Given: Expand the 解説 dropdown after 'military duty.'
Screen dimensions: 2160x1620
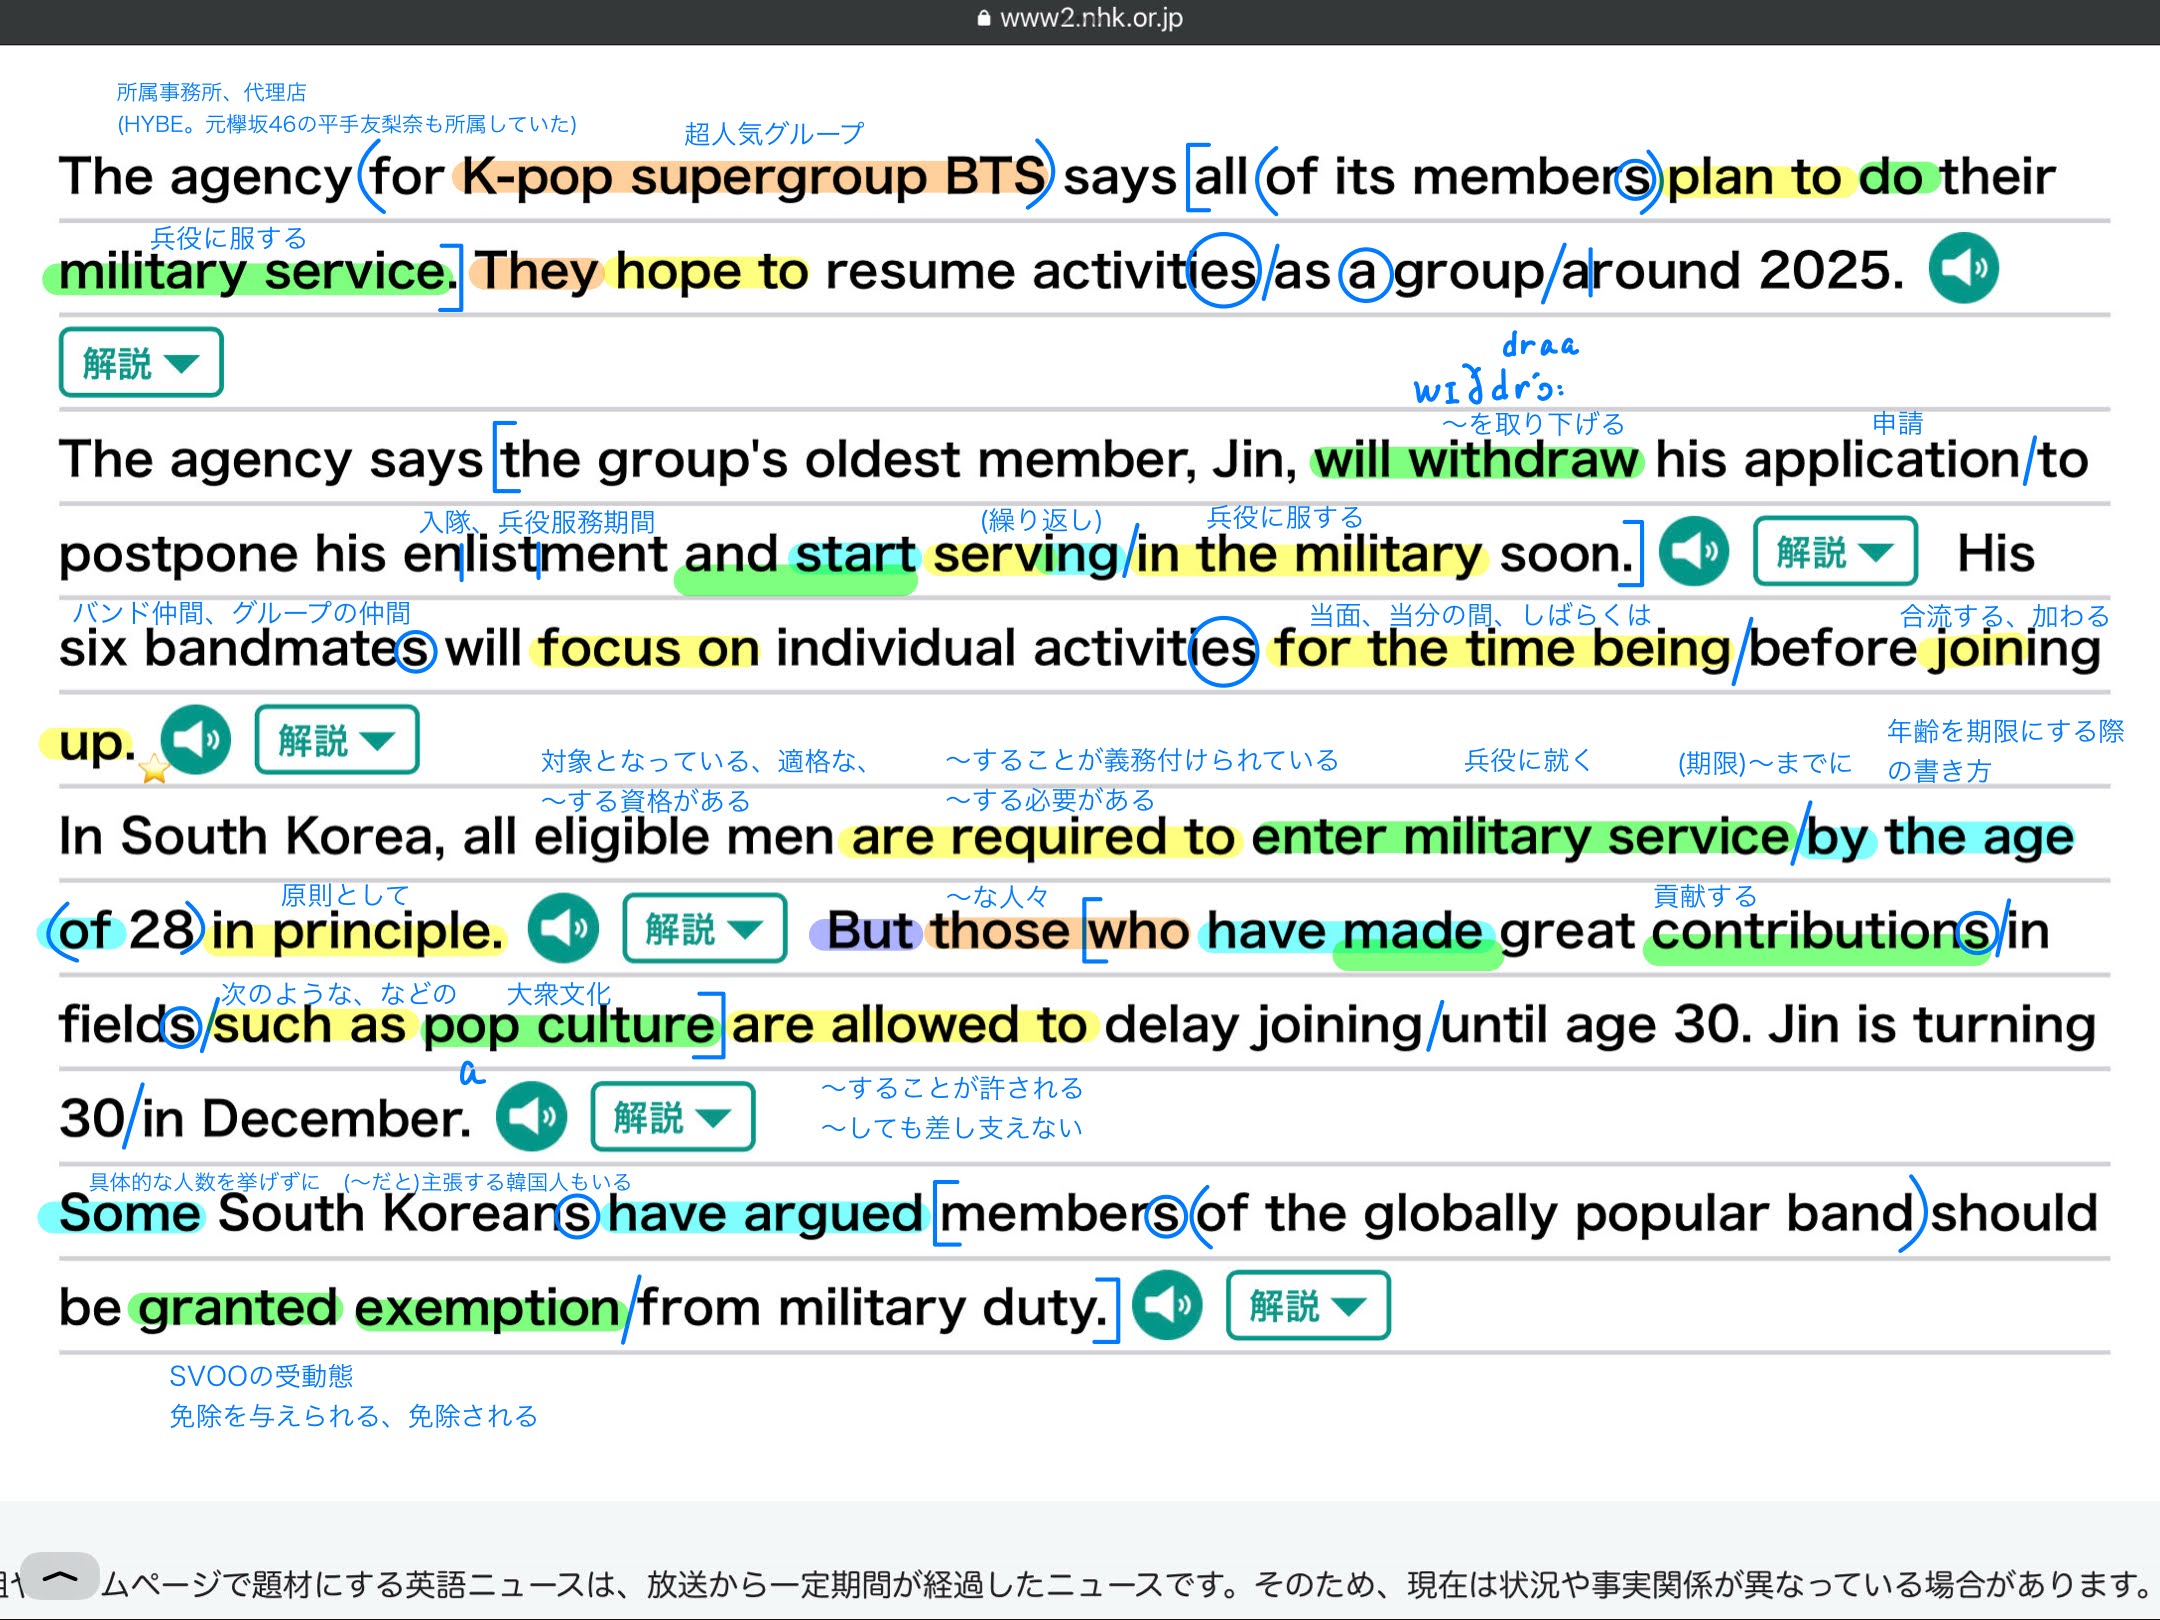Looking at the screenshot, I should coord(1308,1305).
